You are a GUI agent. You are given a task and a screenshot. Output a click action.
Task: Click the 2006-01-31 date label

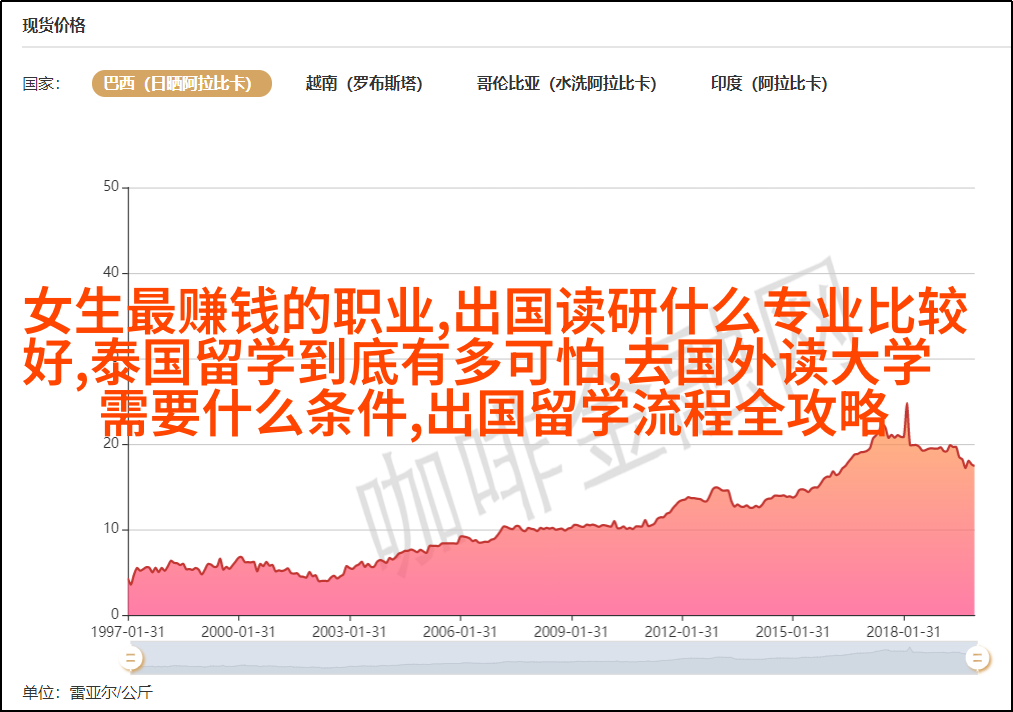pos(460,632)
